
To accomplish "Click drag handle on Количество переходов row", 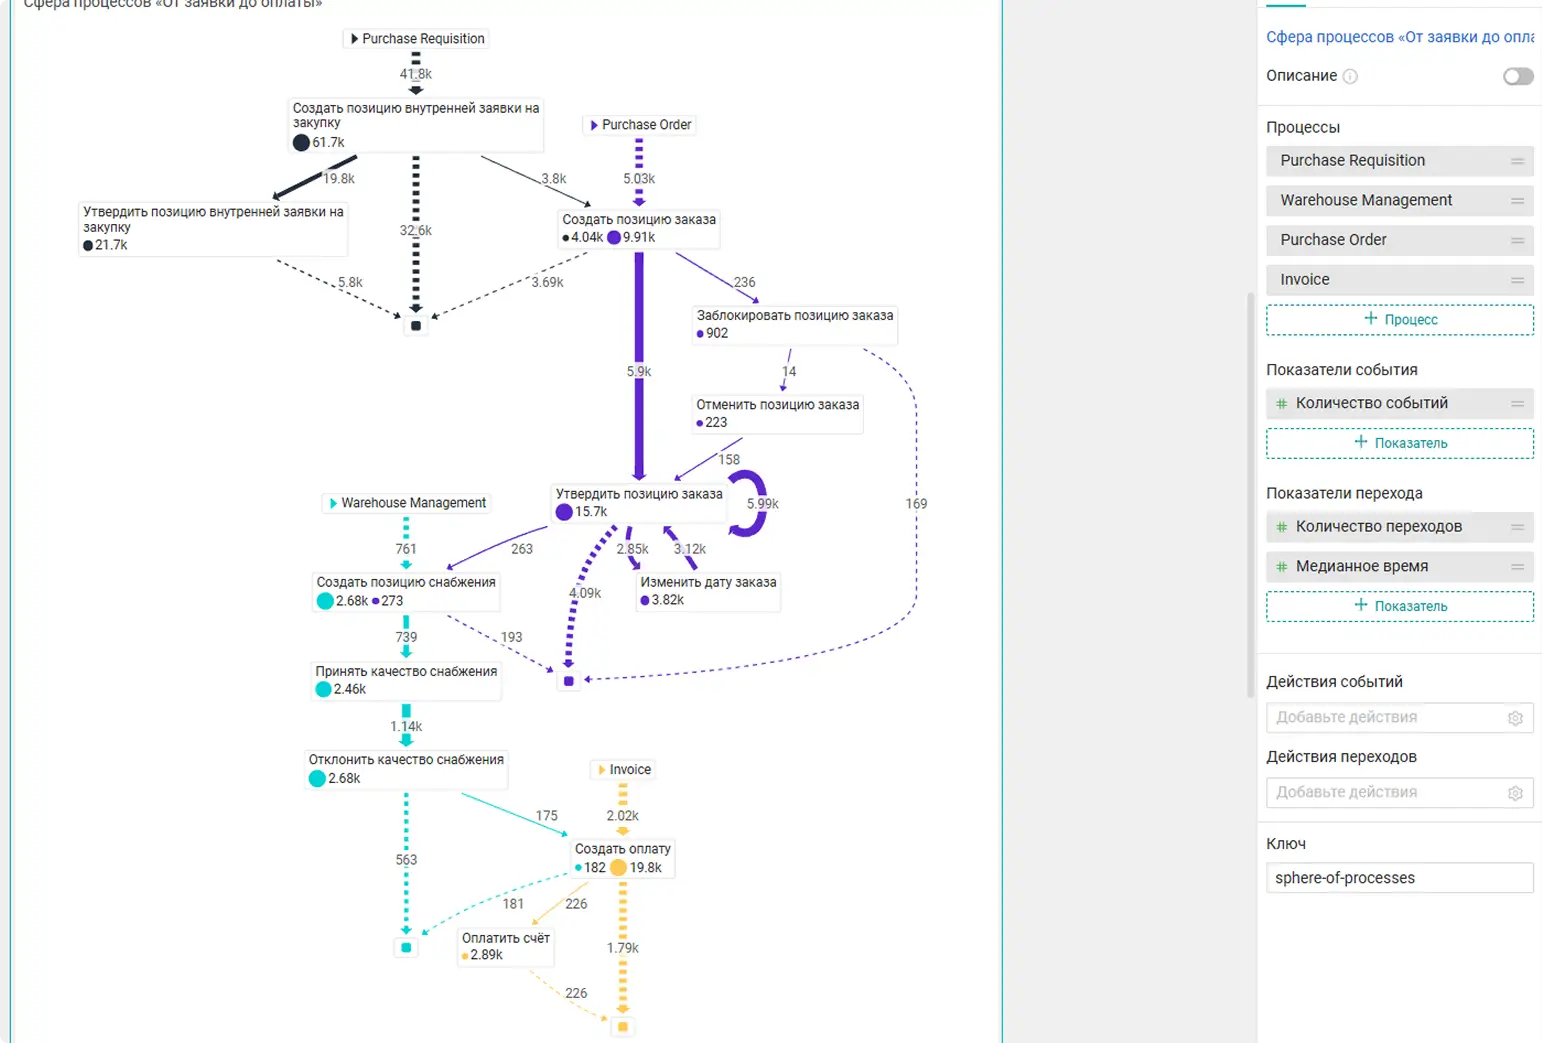I will 1517,527.
